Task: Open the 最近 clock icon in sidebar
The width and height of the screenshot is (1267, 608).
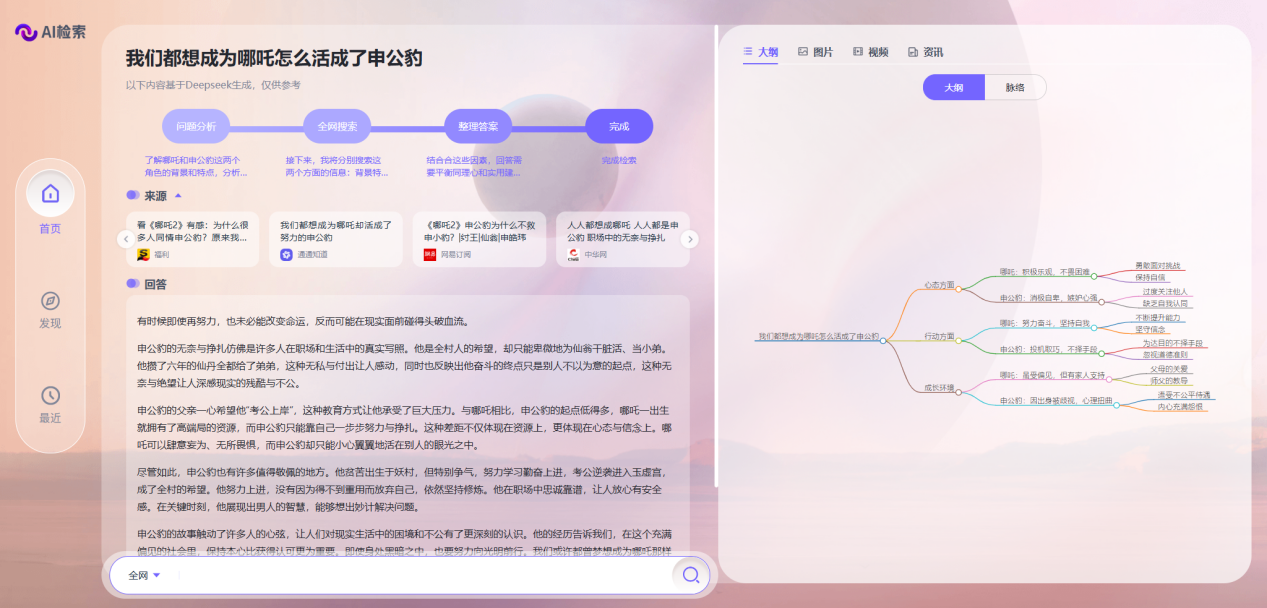Action: [x=50, y=396]
